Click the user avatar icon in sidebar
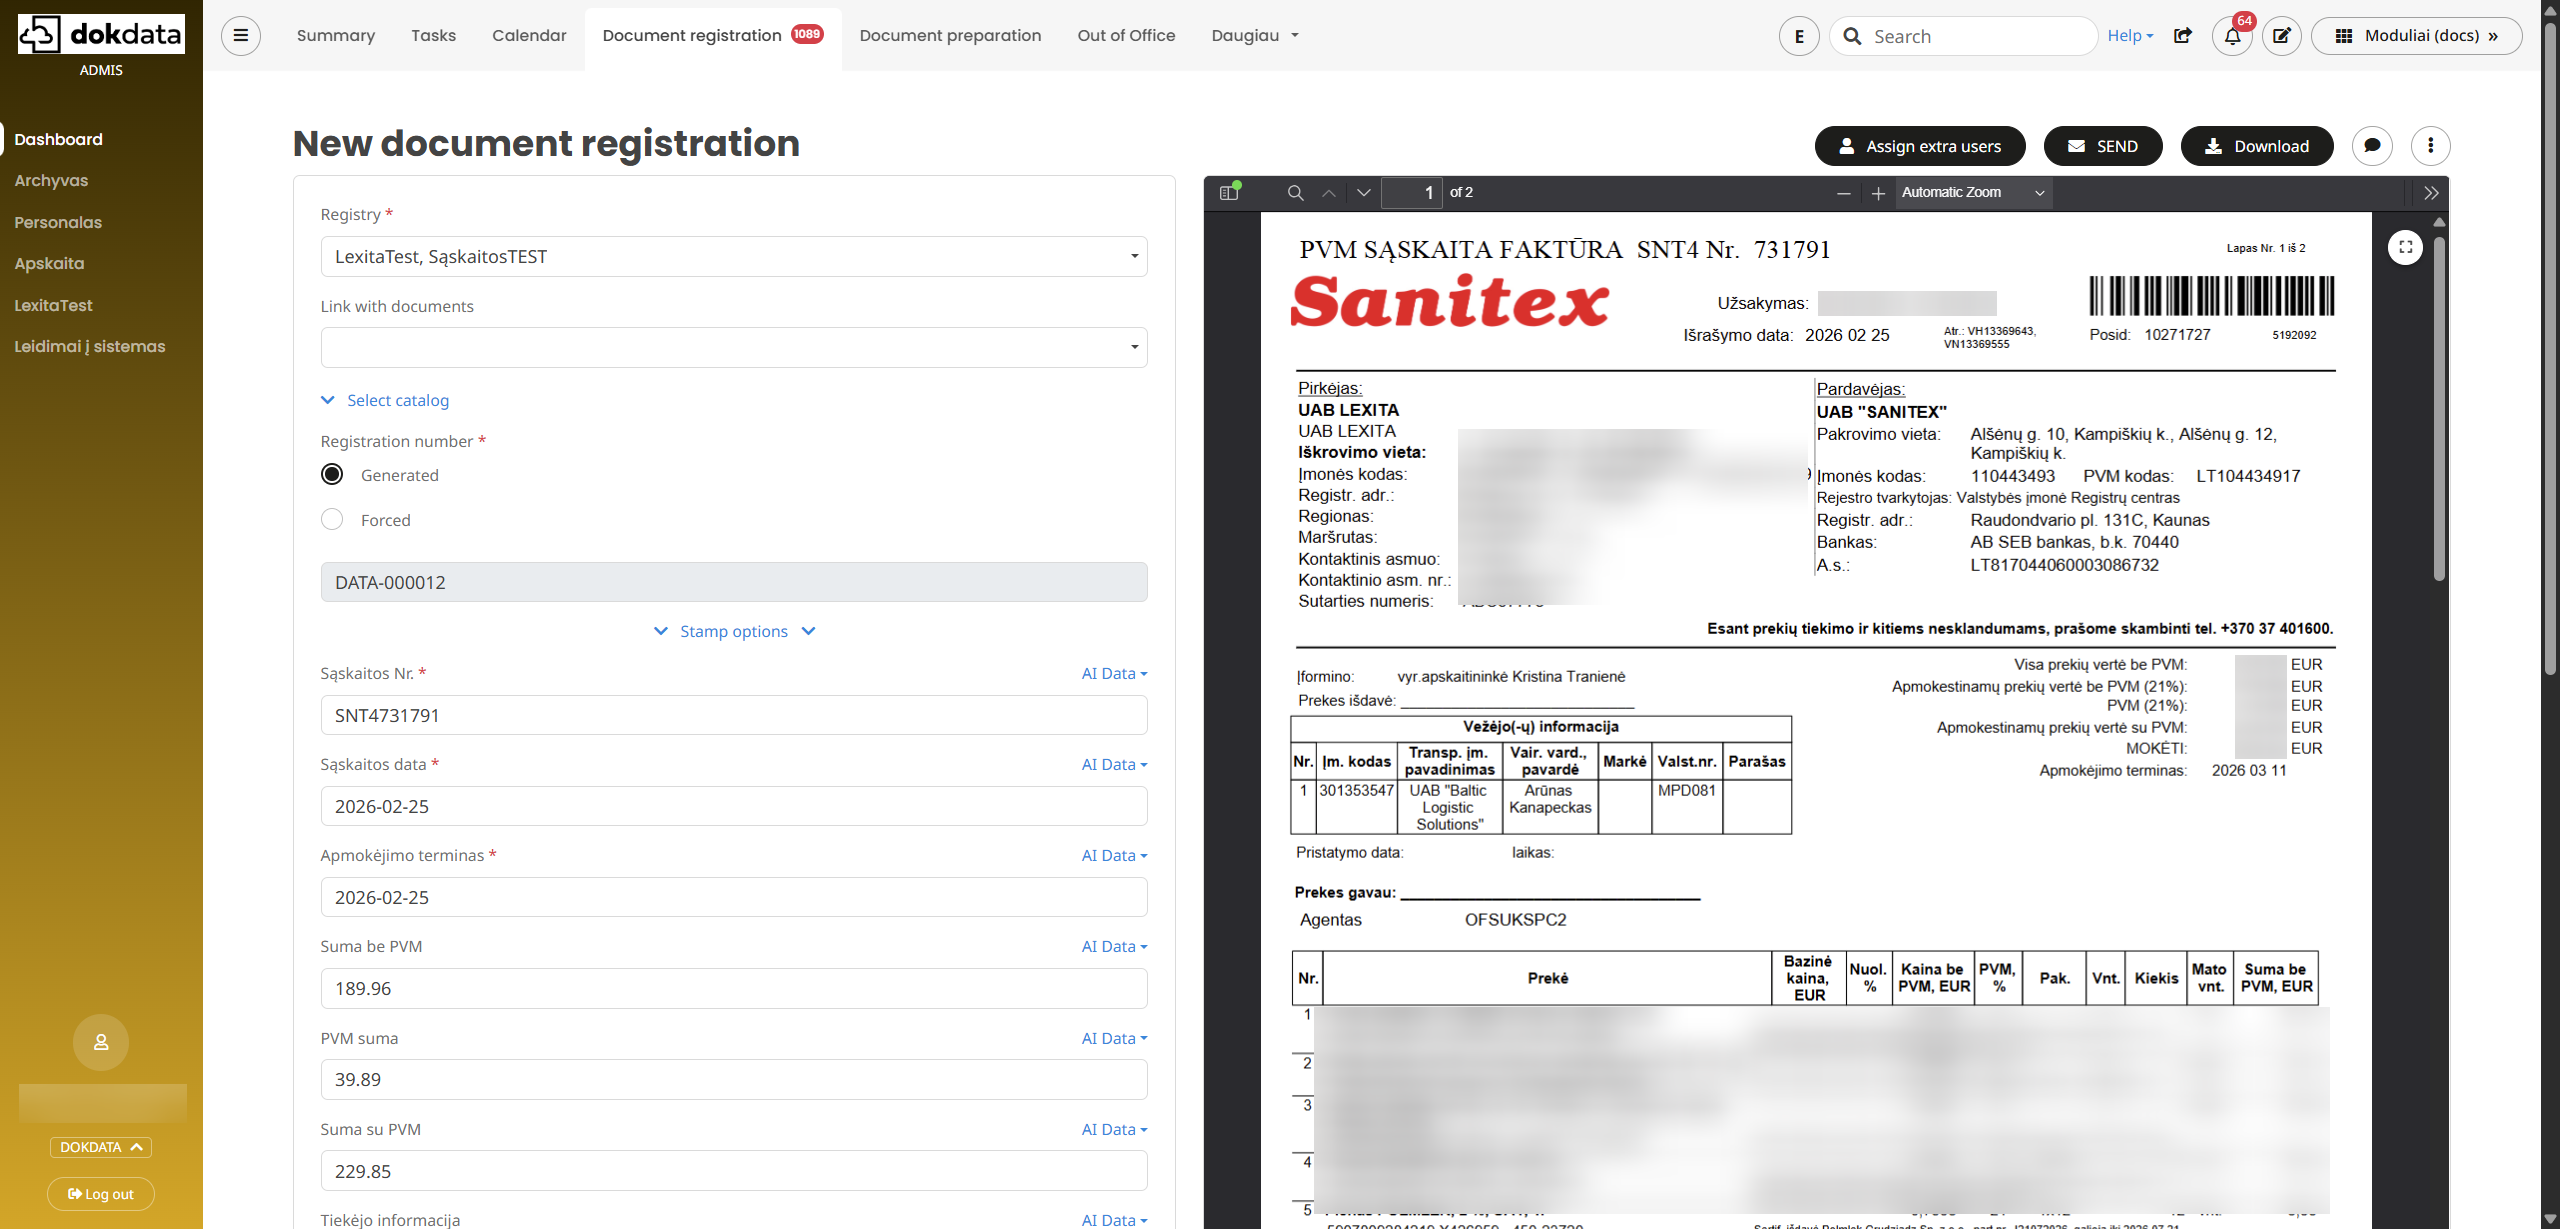Image resolution: width=2560 pixels, height=1229 pixels. (x=101, y=1042)
